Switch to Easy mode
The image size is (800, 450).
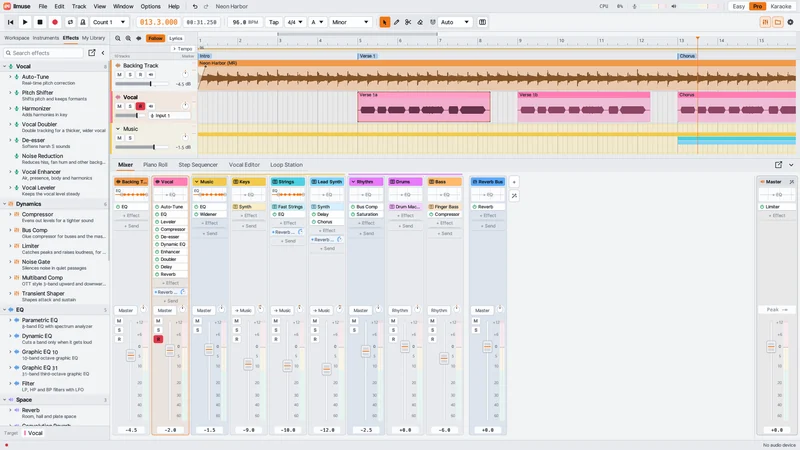pyautogui.click(x=739, y=7)
